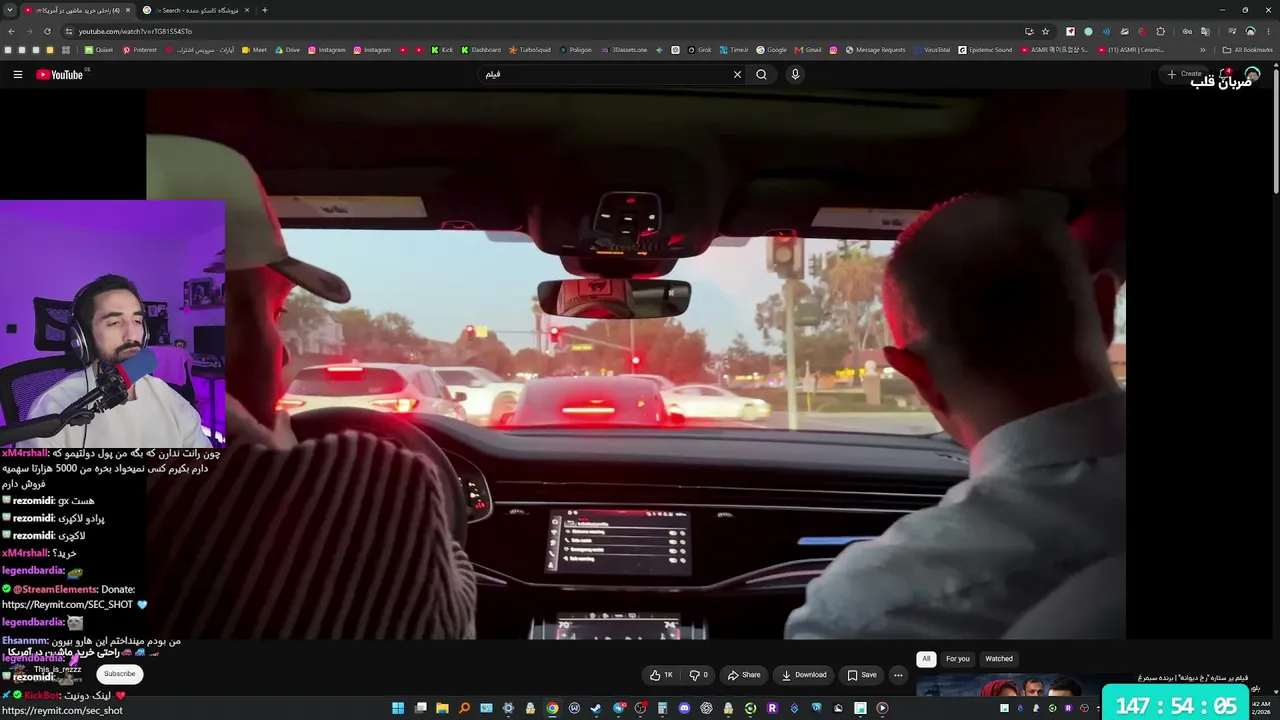This screenshot has height=720, width=1280.
Task: Open File Explorer from the taskbar
Action: click(x=442, y=708)
